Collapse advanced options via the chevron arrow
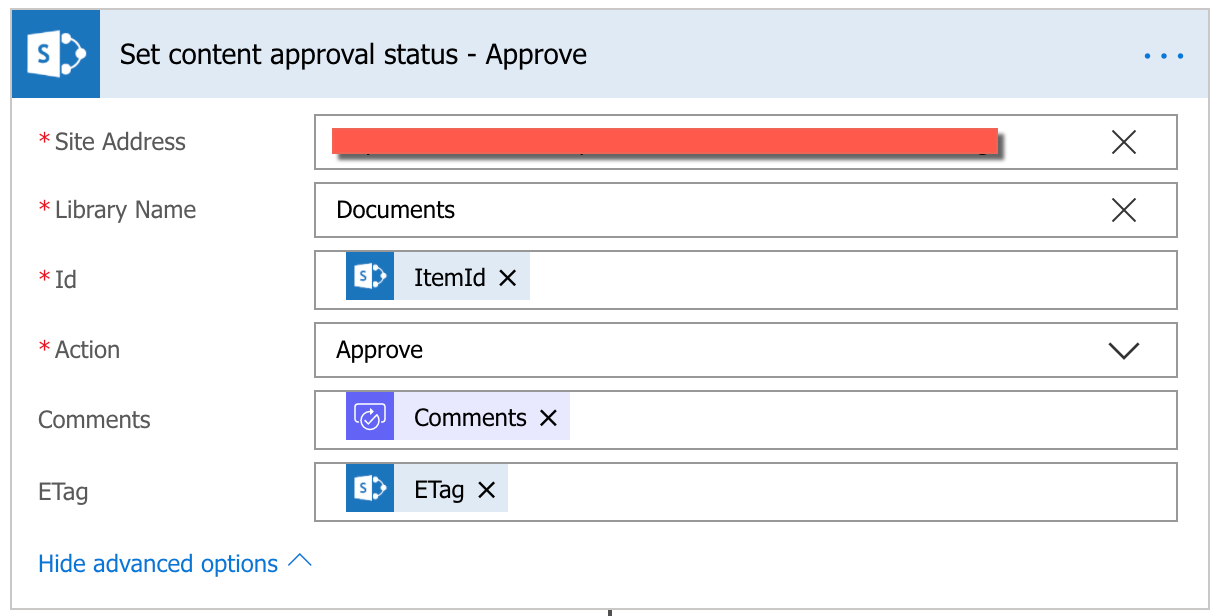Viewport: 1216px width, 616px height. (299, 562)
